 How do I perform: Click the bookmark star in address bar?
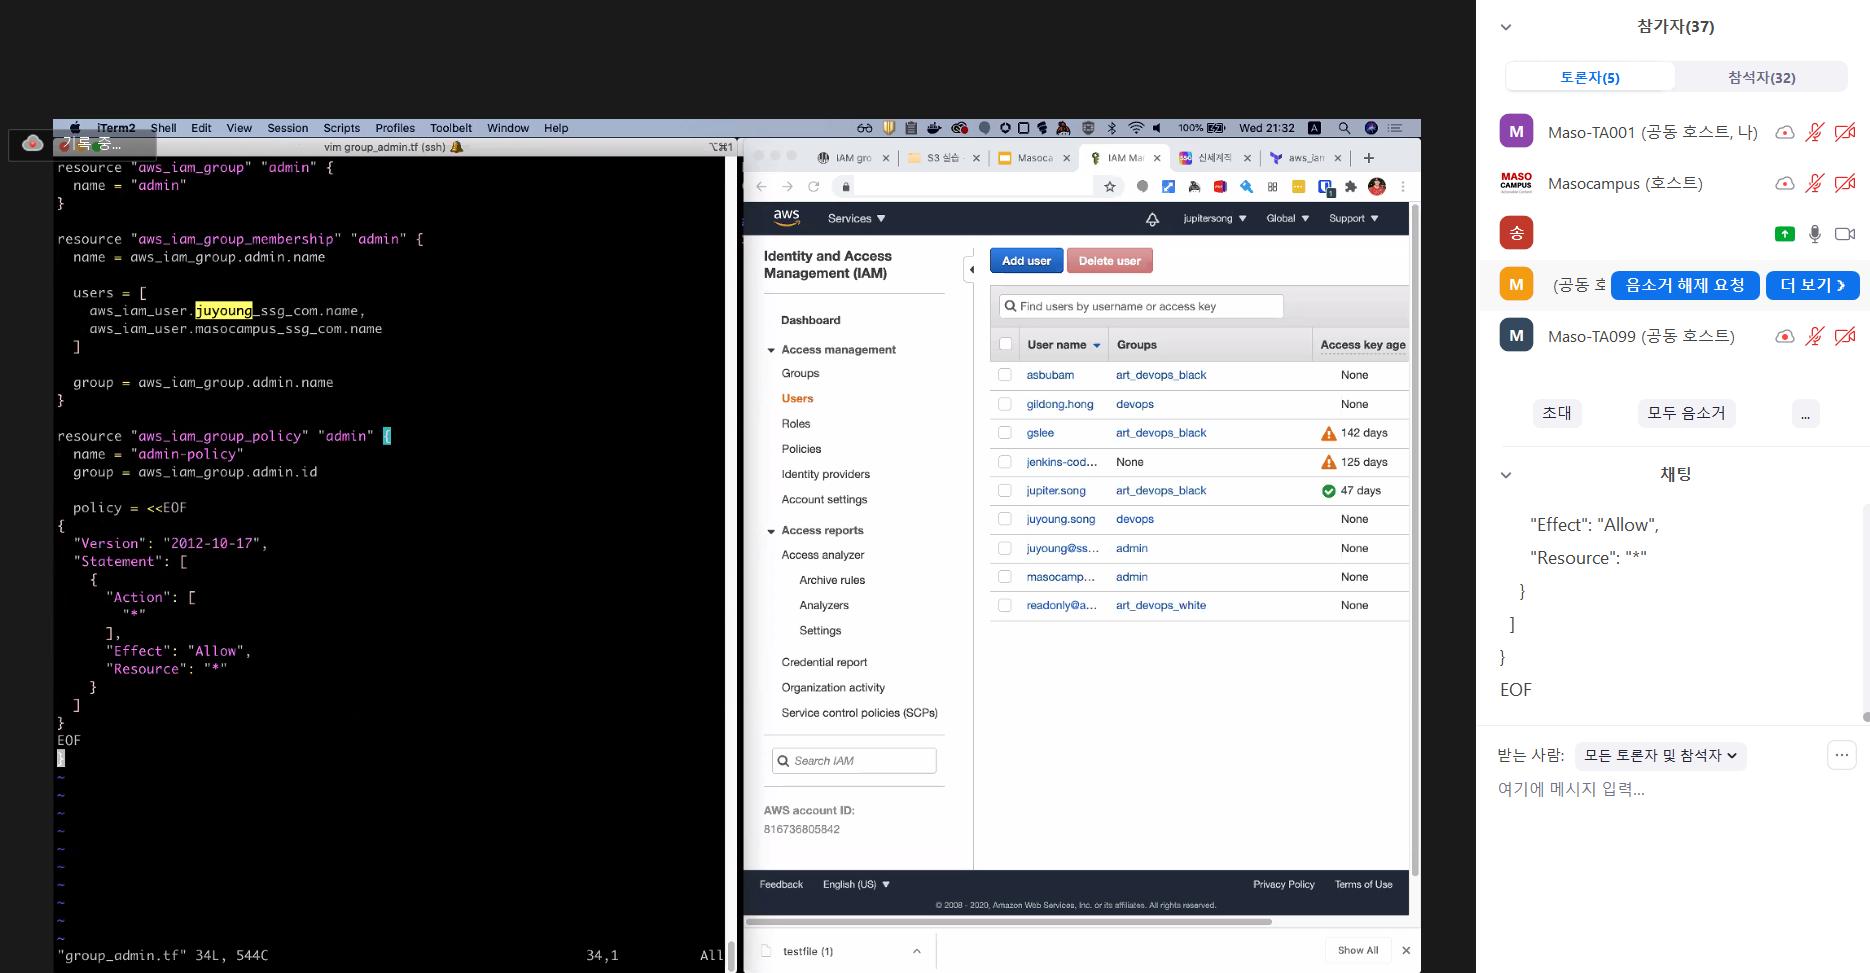(1110, 187)
